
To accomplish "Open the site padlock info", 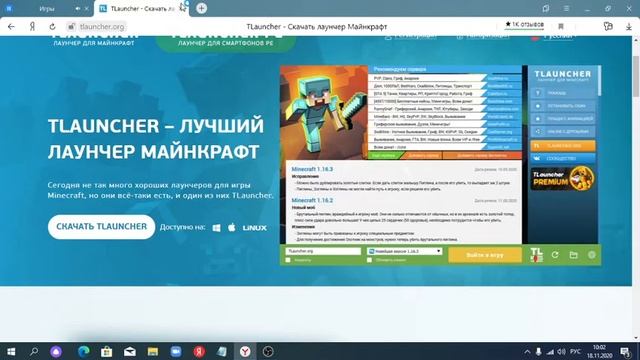I will coord(71,27).
